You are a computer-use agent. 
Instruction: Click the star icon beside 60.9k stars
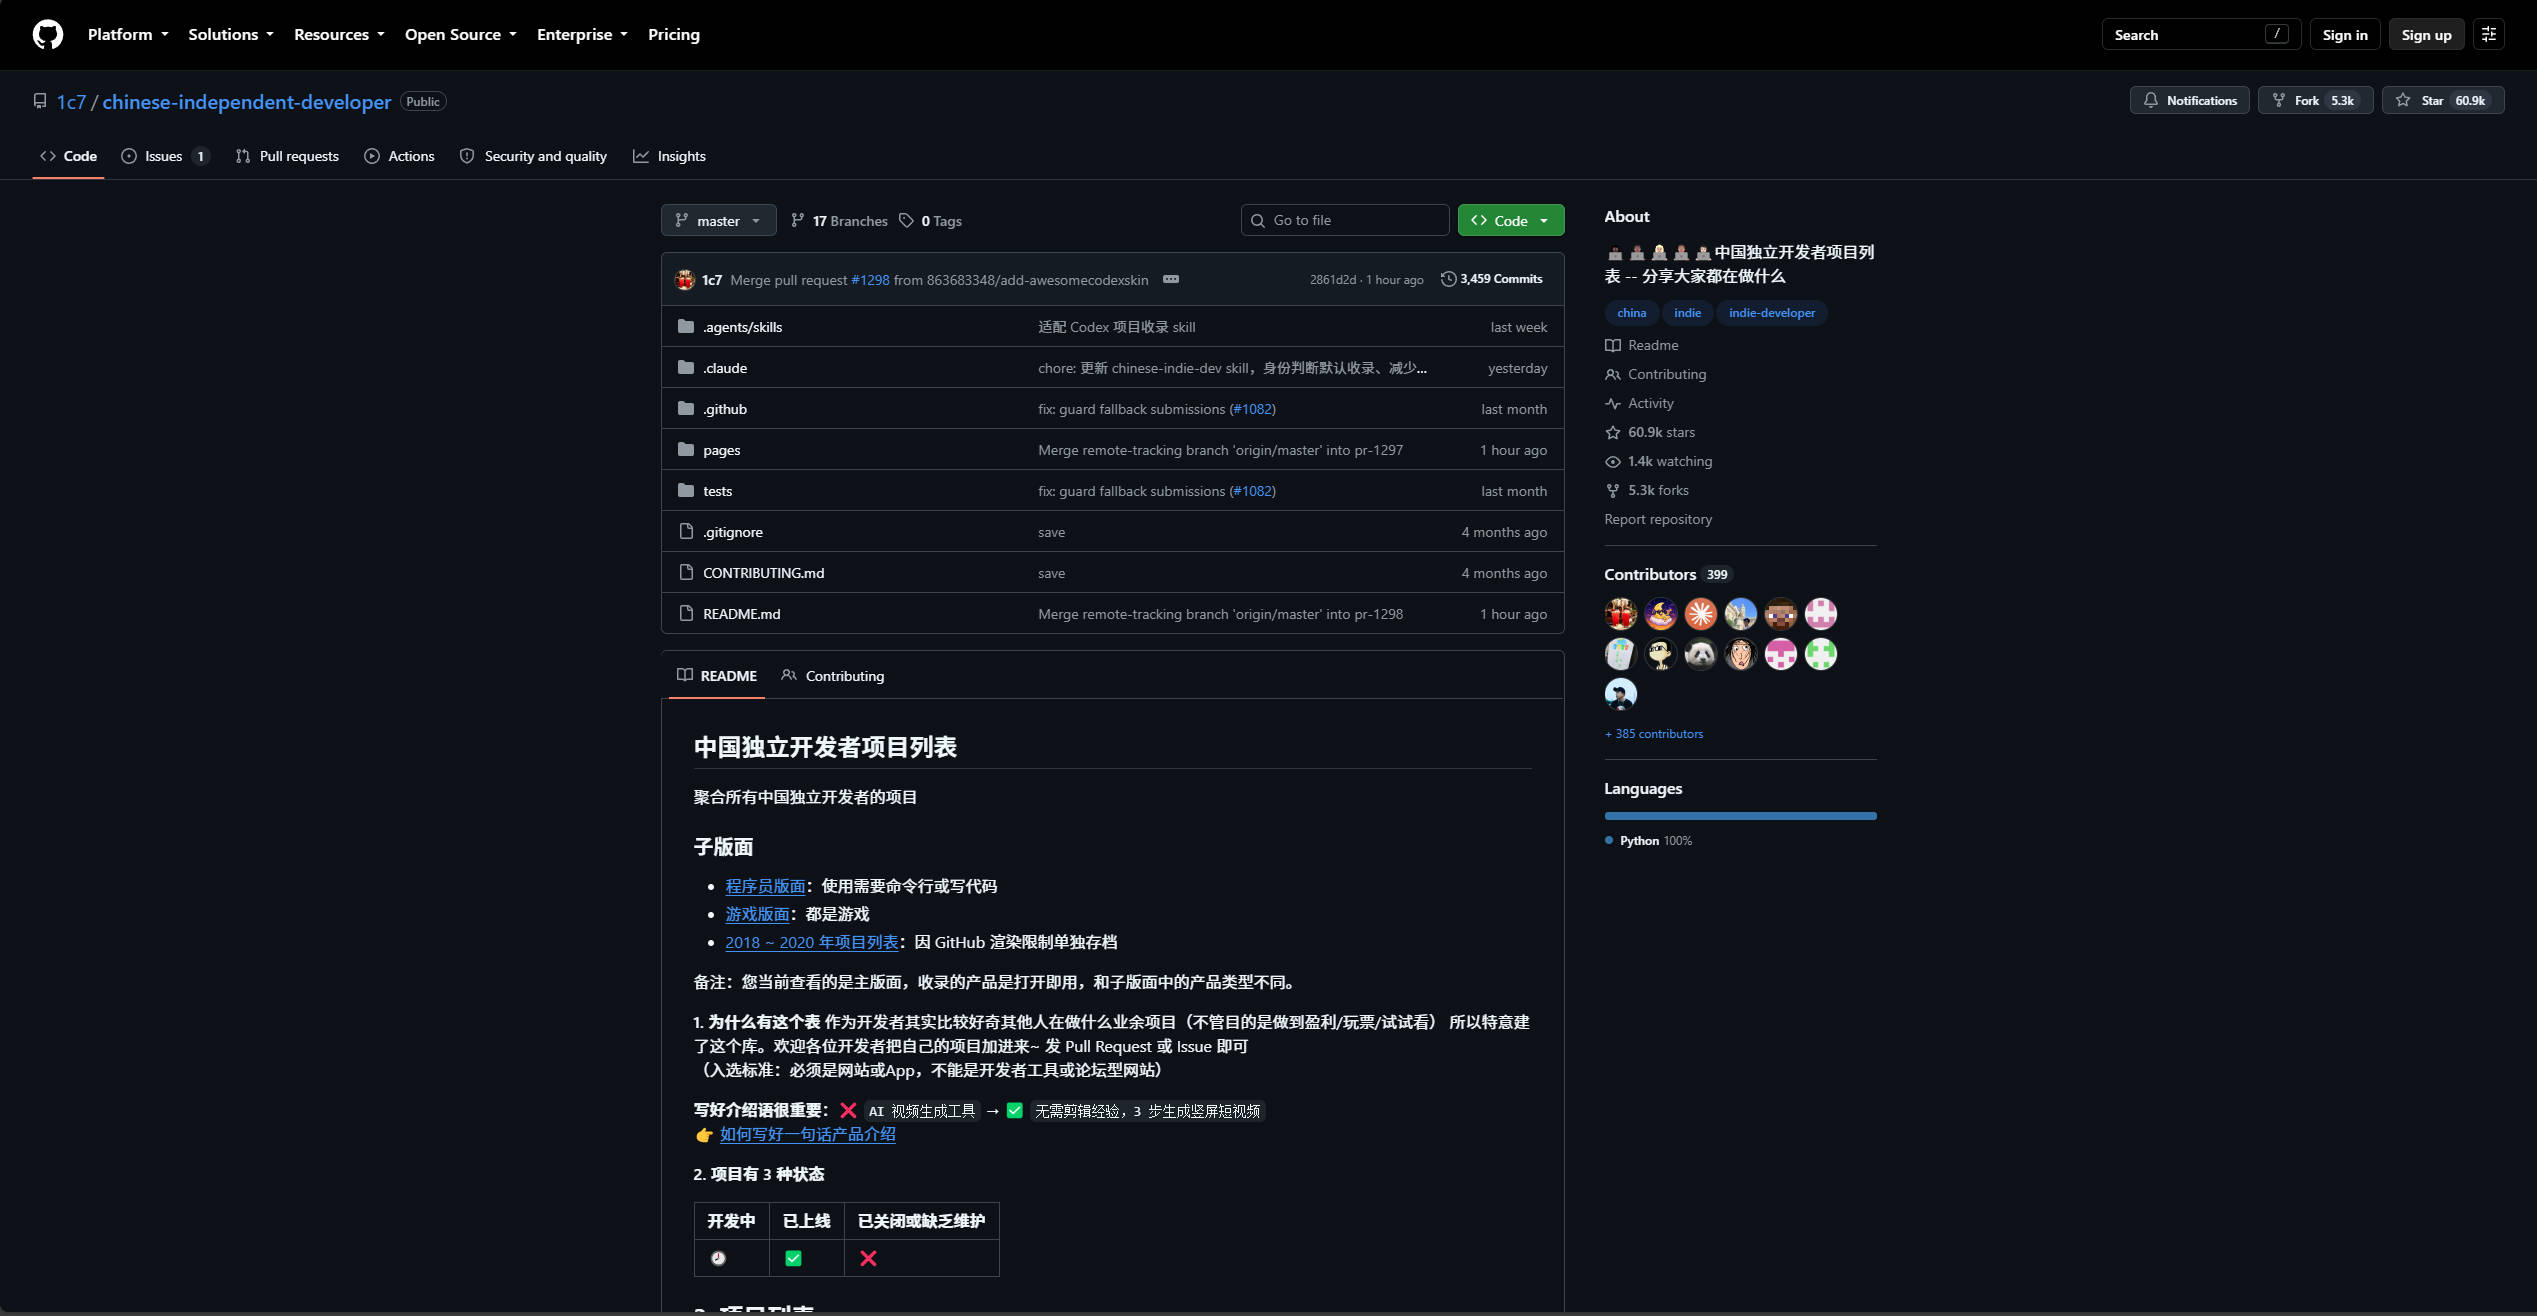coord(1613,433)
